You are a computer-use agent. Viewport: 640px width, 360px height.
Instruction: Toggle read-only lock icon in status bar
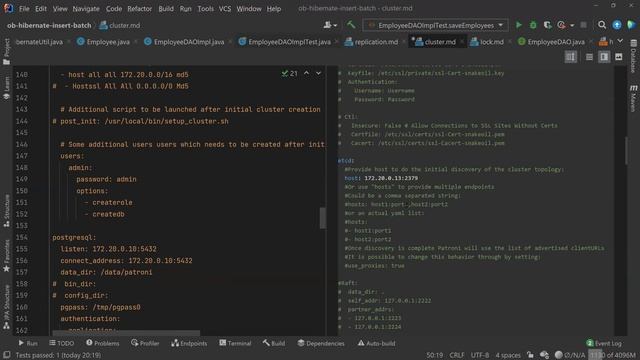530,355
